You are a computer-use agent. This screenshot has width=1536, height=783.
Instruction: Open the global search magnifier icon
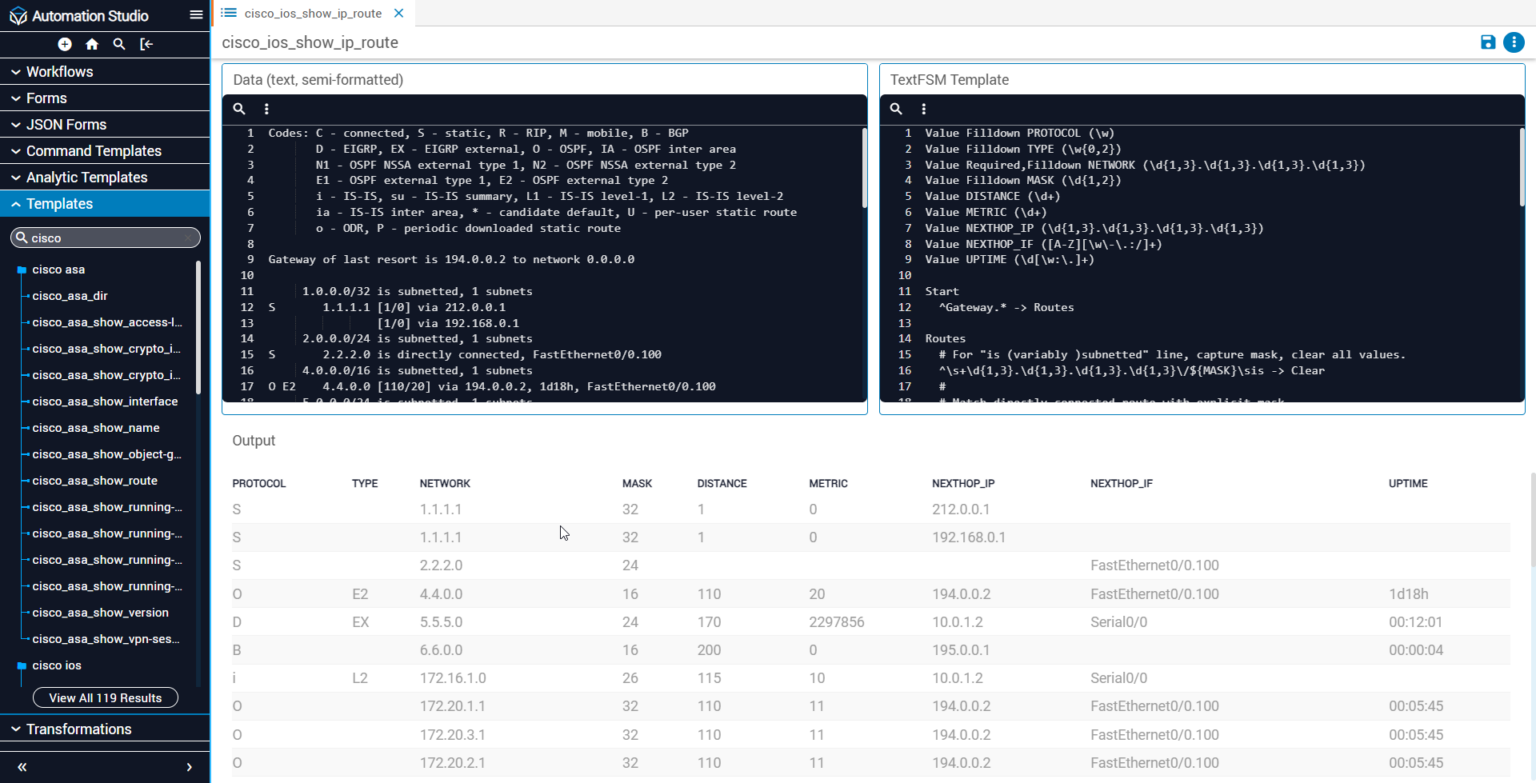coord(119,44)
